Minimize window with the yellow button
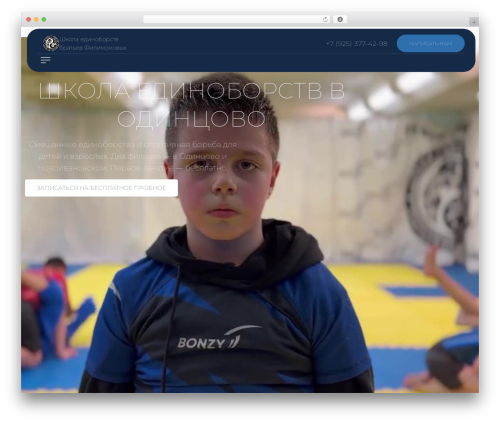Viewport: 500px width, 423px height. click(36, 20)
